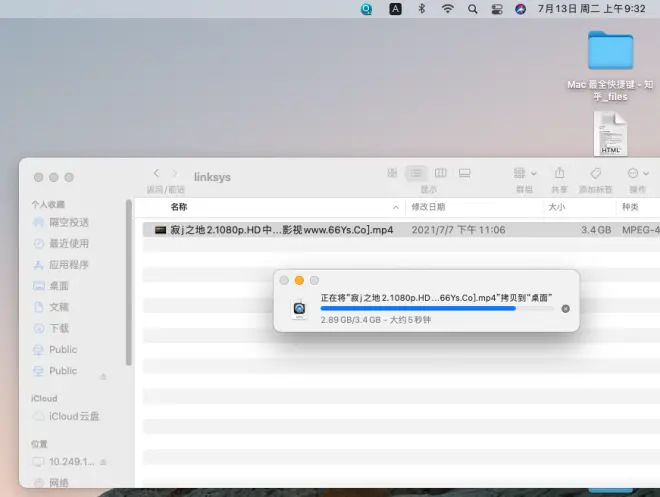The image size is (660, 497).
Task: Click the copy progress bar
Action: (x=437, y=308)
